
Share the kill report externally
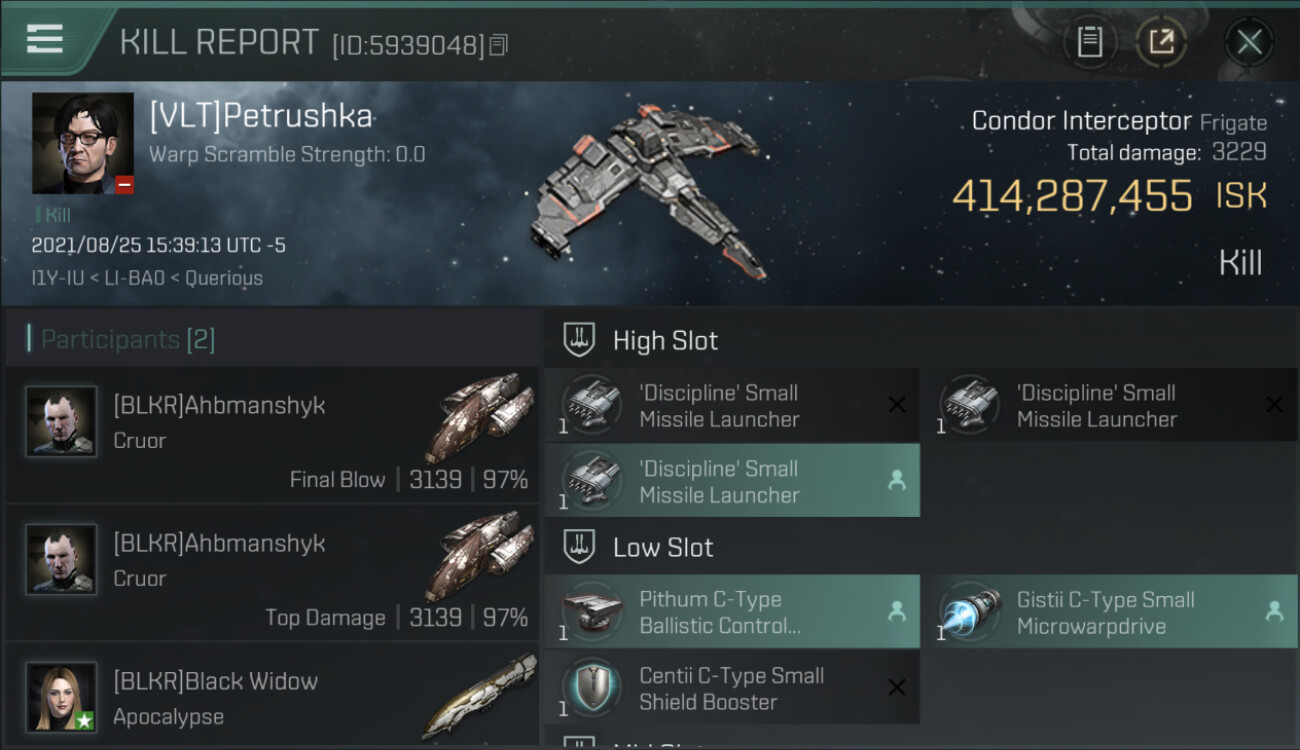pyautogui.click(x=1161, y=42)
